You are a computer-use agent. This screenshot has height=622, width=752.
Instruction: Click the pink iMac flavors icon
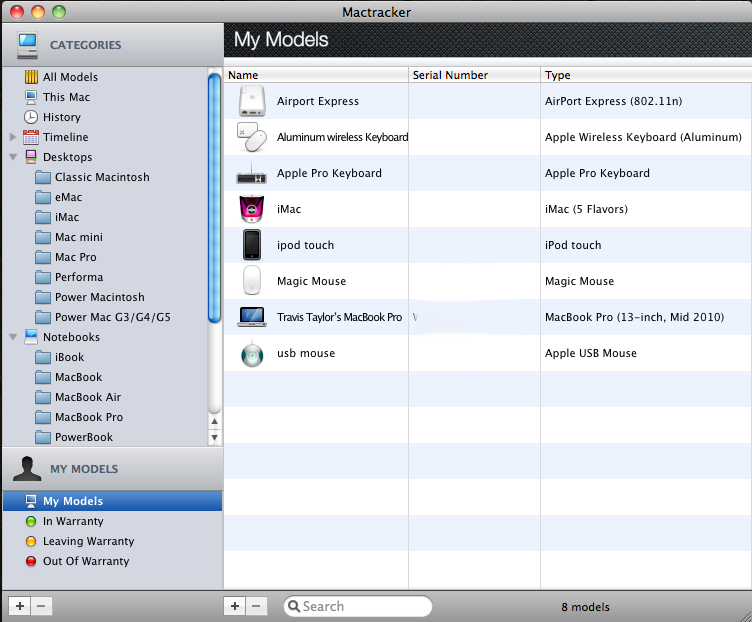[x=252, y=209]
